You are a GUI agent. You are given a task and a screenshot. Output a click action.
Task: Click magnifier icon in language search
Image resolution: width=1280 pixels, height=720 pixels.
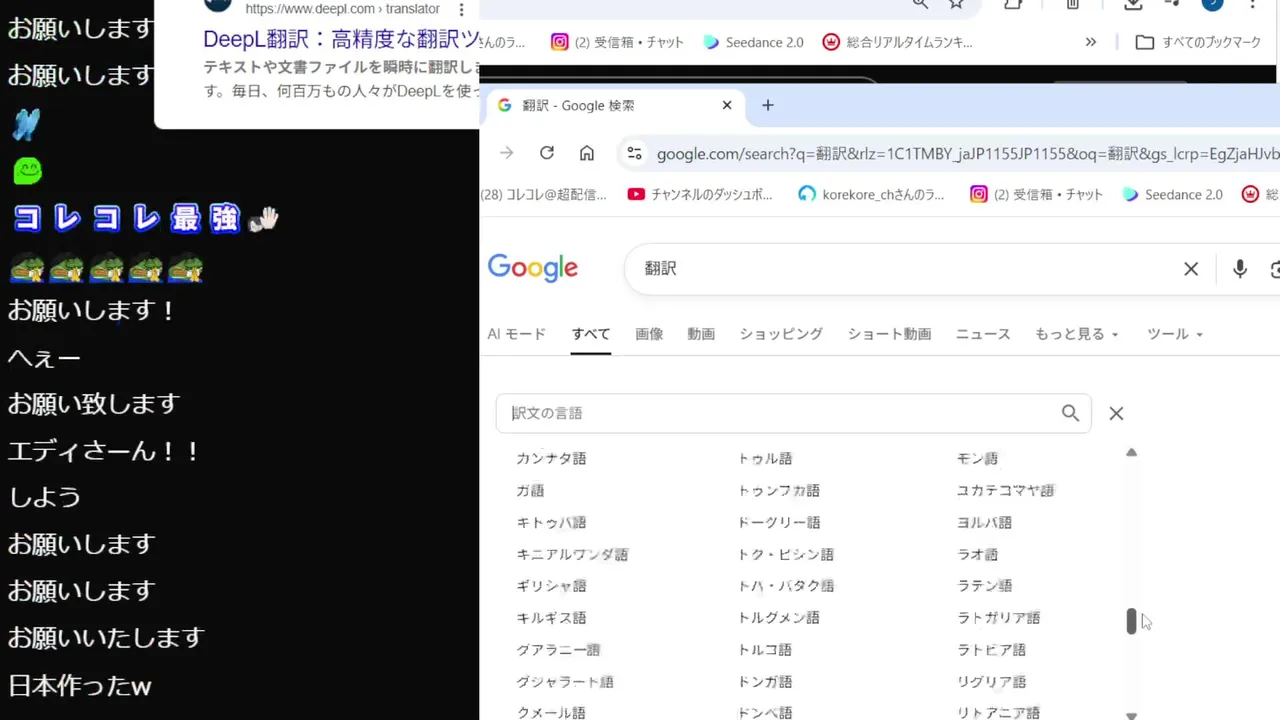[1070, 413]
